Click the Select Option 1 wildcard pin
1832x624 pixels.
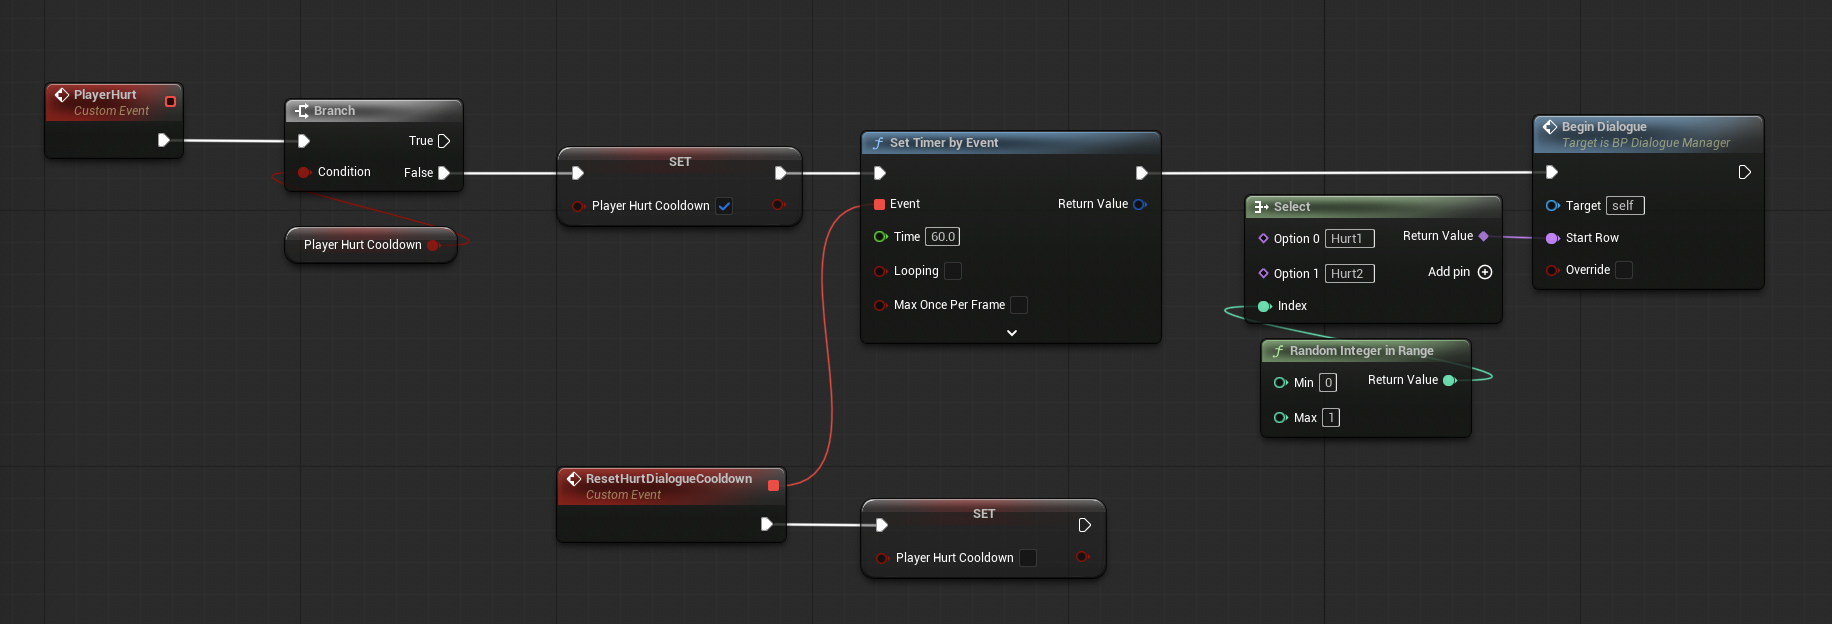[x=1264, y=273]
